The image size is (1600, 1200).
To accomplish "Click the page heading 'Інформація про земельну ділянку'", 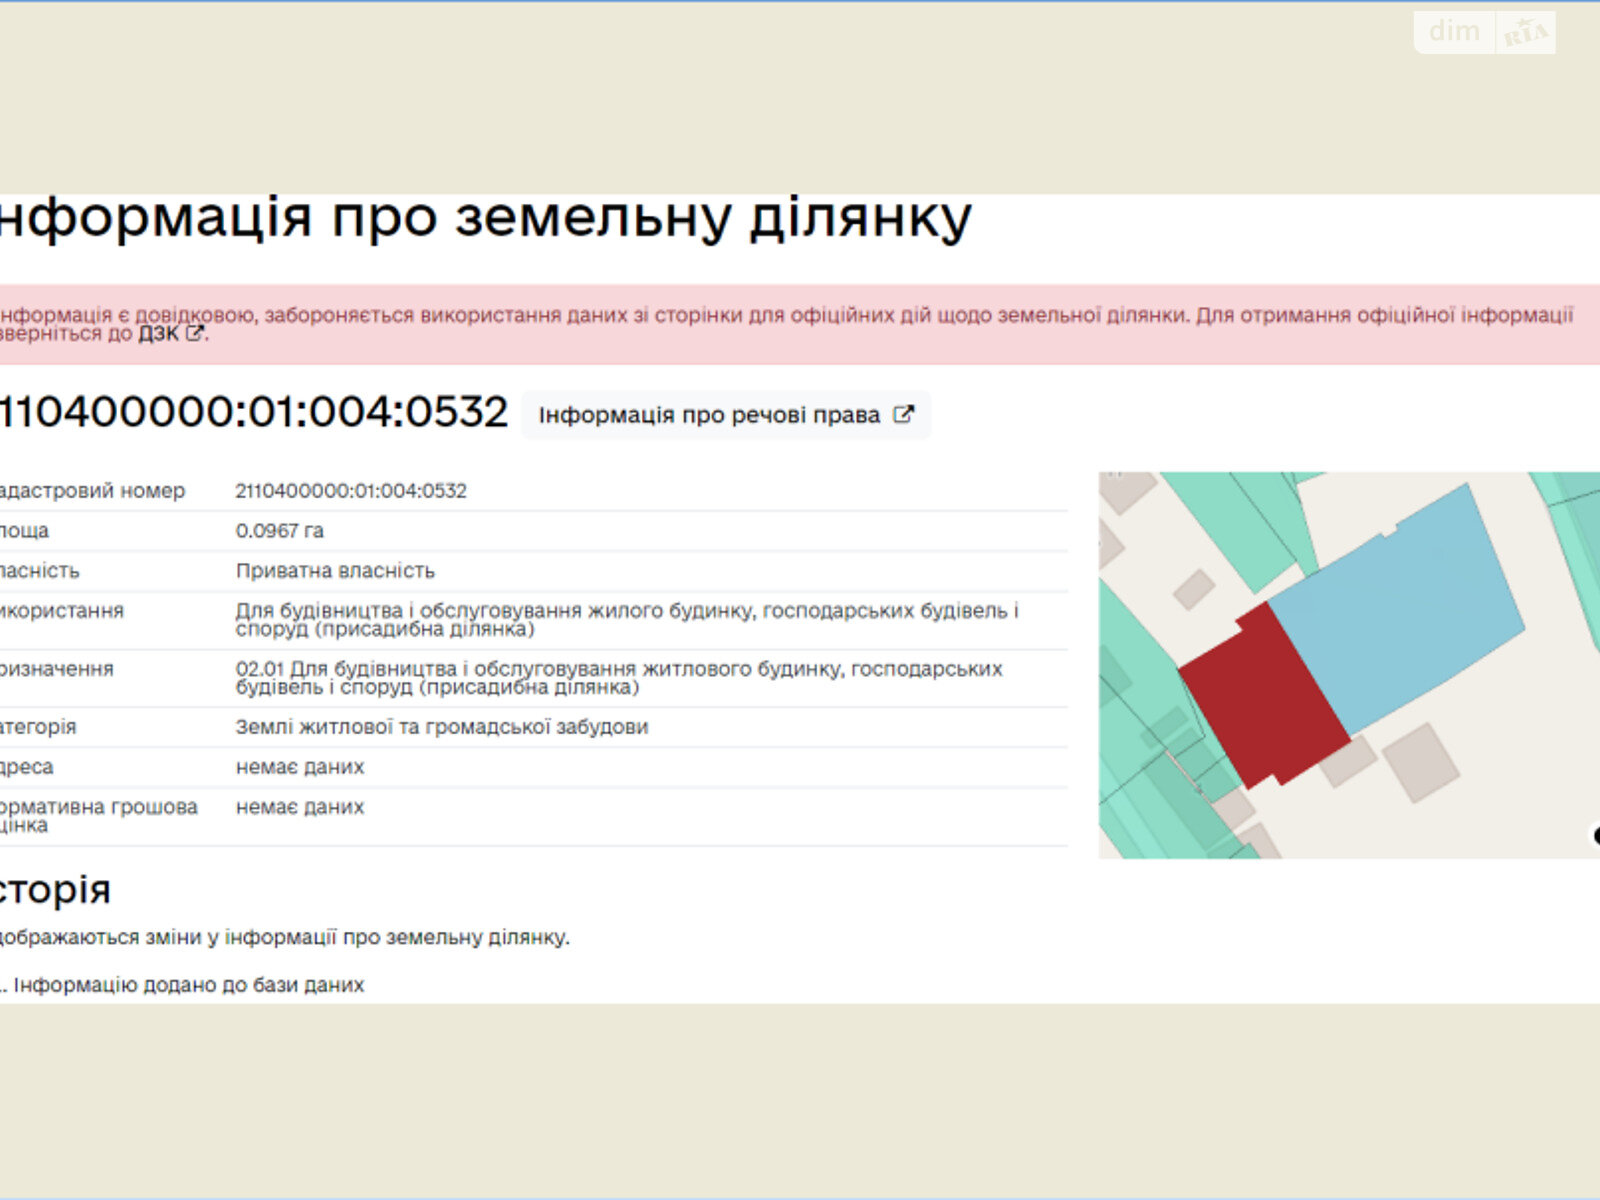I will pyautogui.click(x=485, y=218).
